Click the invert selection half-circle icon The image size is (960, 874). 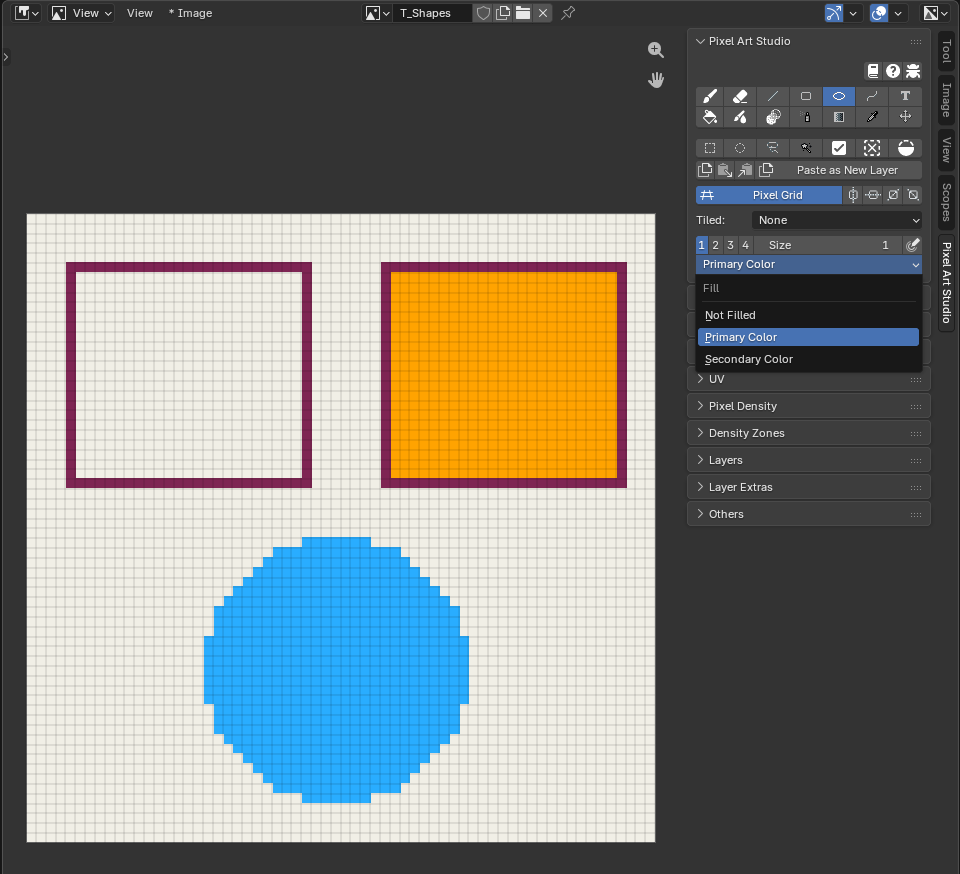(906, 148)
